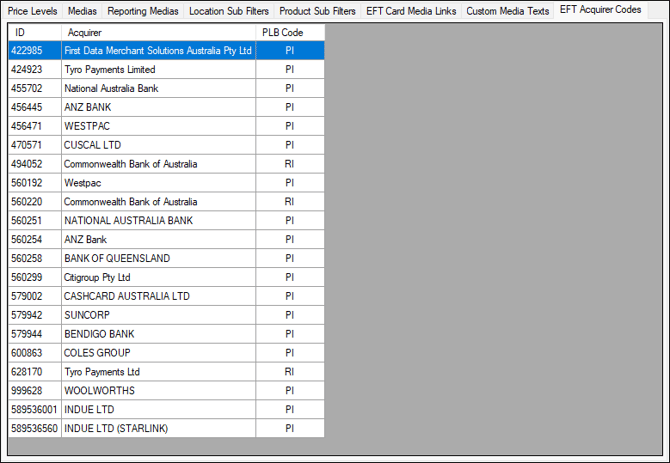670x463 pixels.
Task: Click ID cell 456471
Action: 35,126
